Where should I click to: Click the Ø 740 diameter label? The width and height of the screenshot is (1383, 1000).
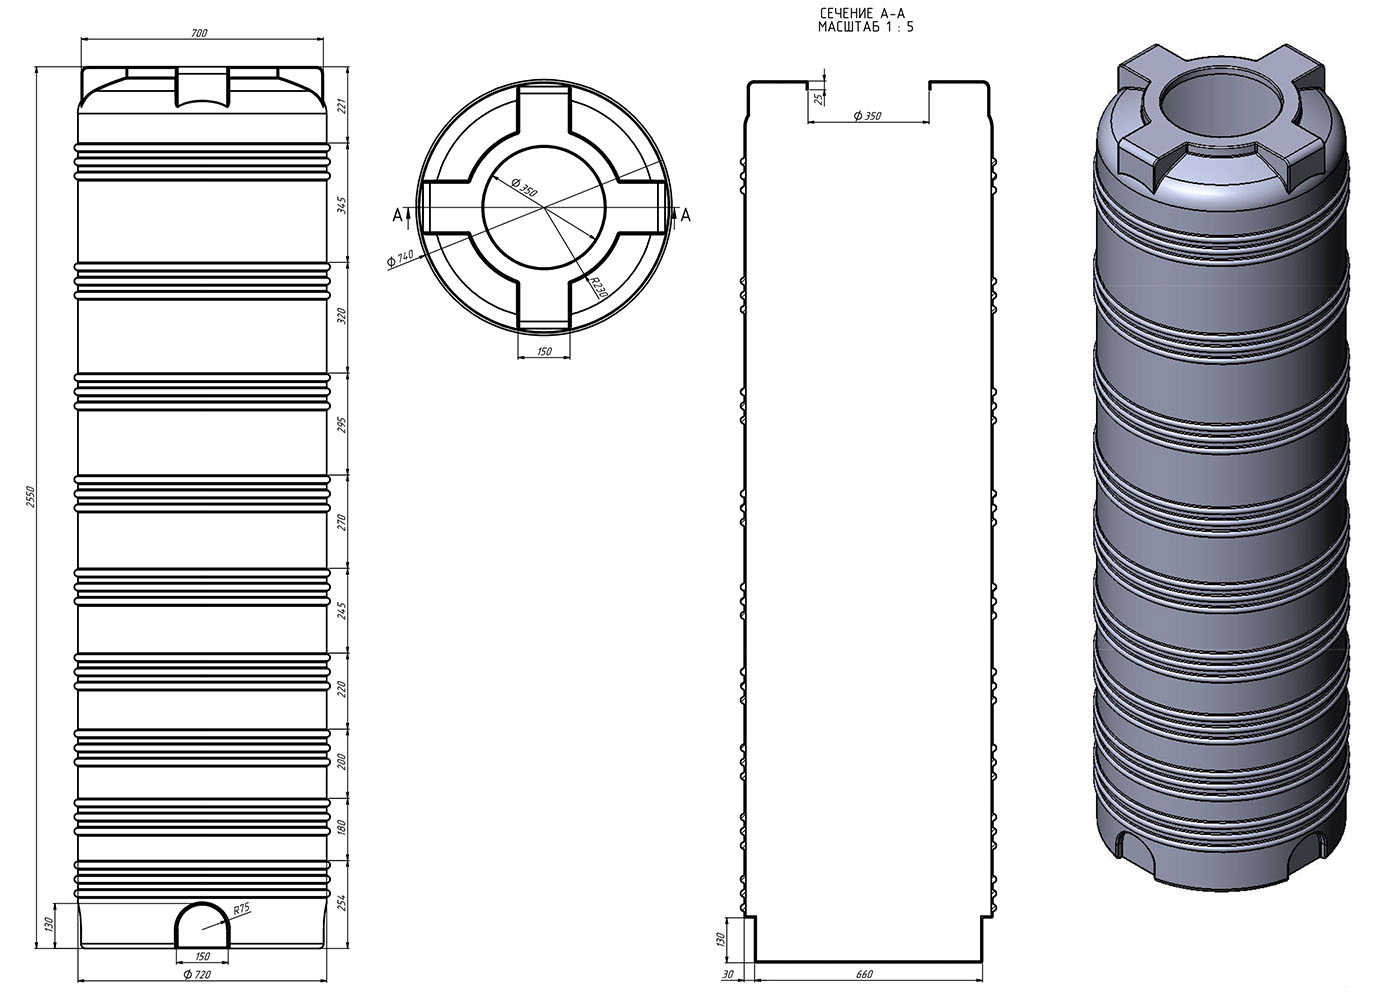tap(400, 258)
